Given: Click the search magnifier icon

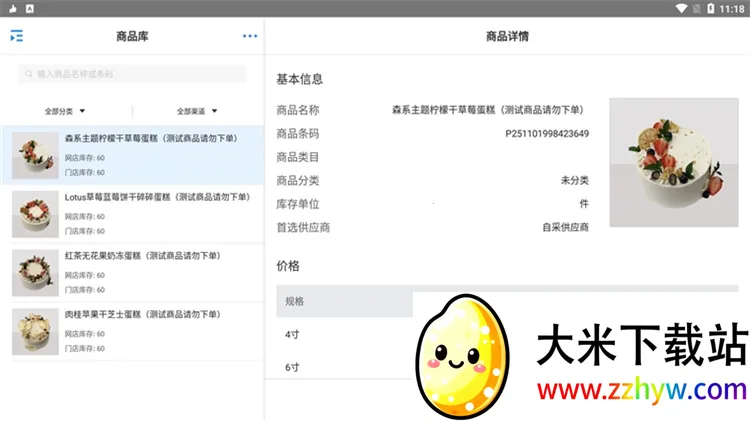Looking at the screenshot, I should (28, 74).
